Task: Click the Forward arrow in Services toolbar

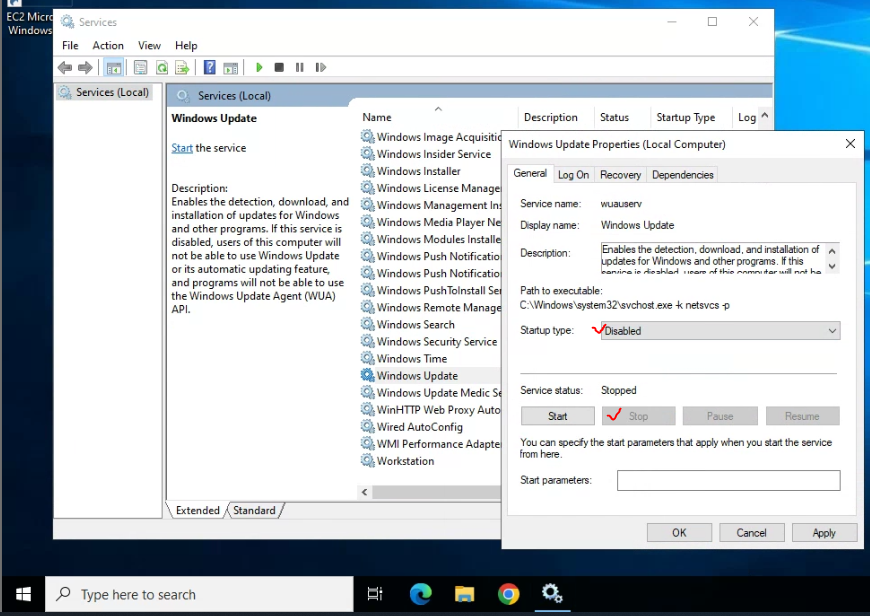Action: 85,68
